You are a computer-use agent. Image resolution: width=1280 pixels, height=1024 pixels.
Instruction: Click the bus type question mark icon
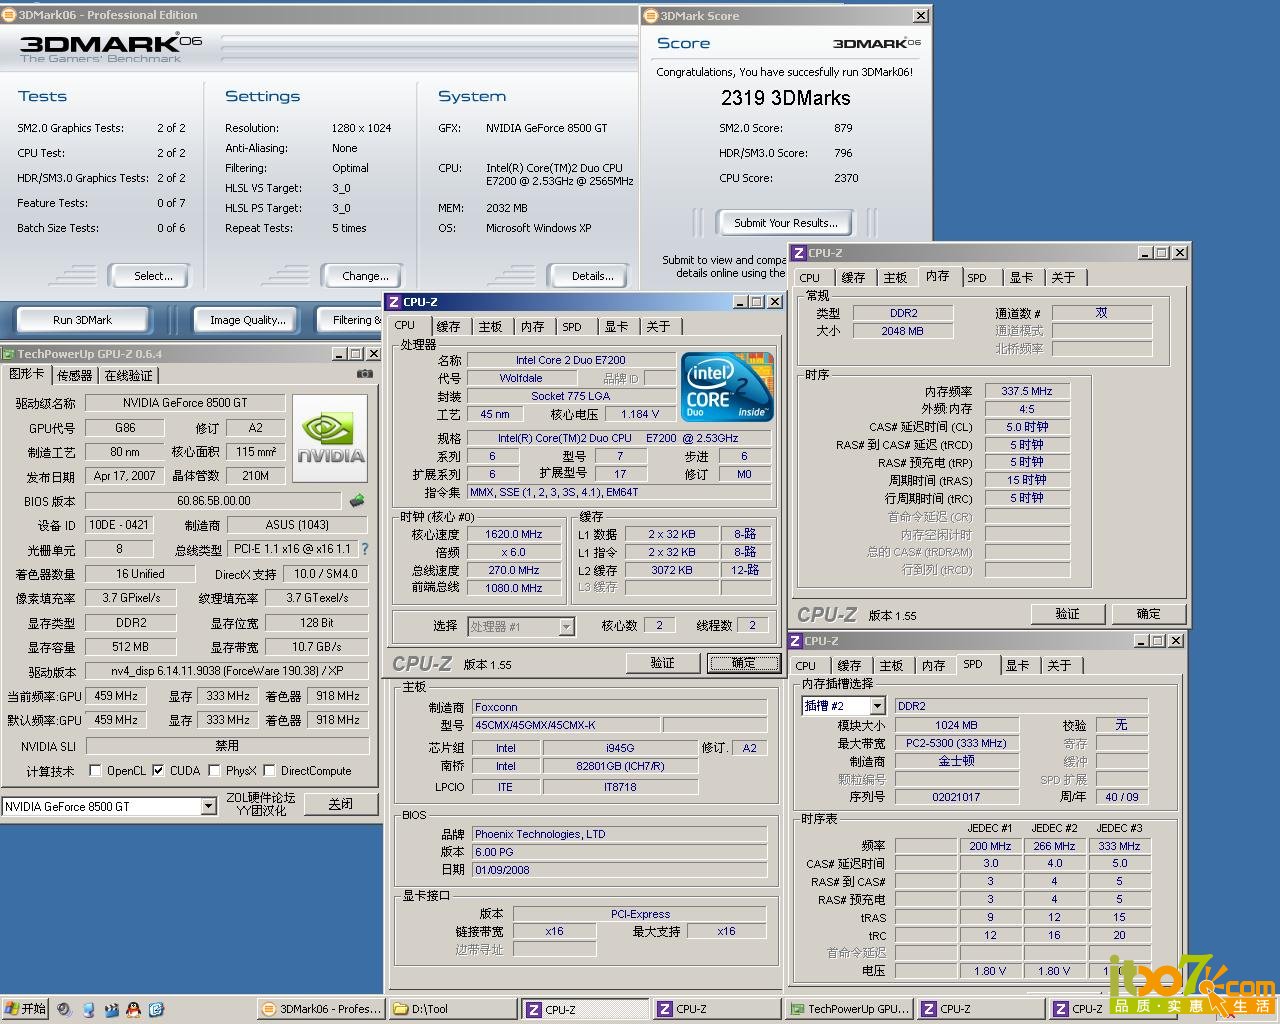[365, 549]
